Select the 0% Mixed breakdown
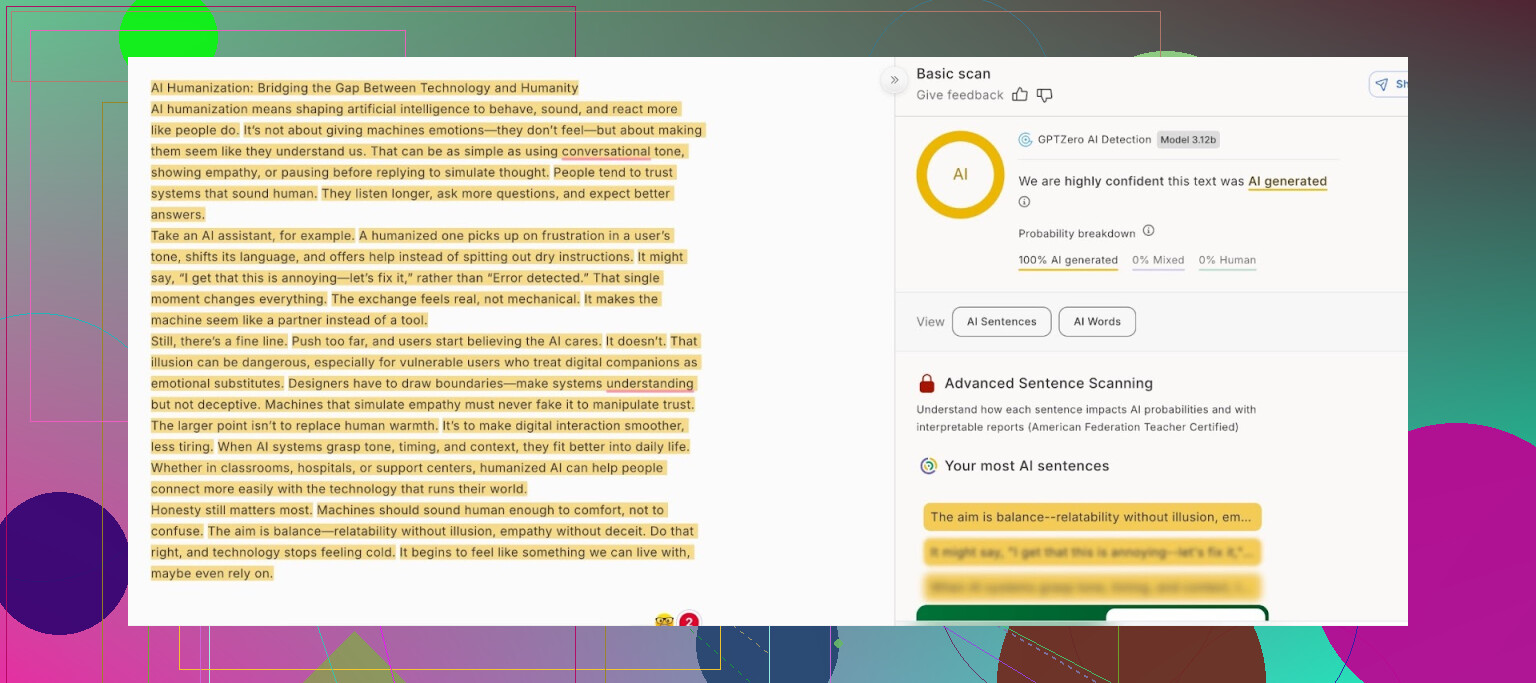This screenshot has width=1536, height=683. tap(1158, 260)
